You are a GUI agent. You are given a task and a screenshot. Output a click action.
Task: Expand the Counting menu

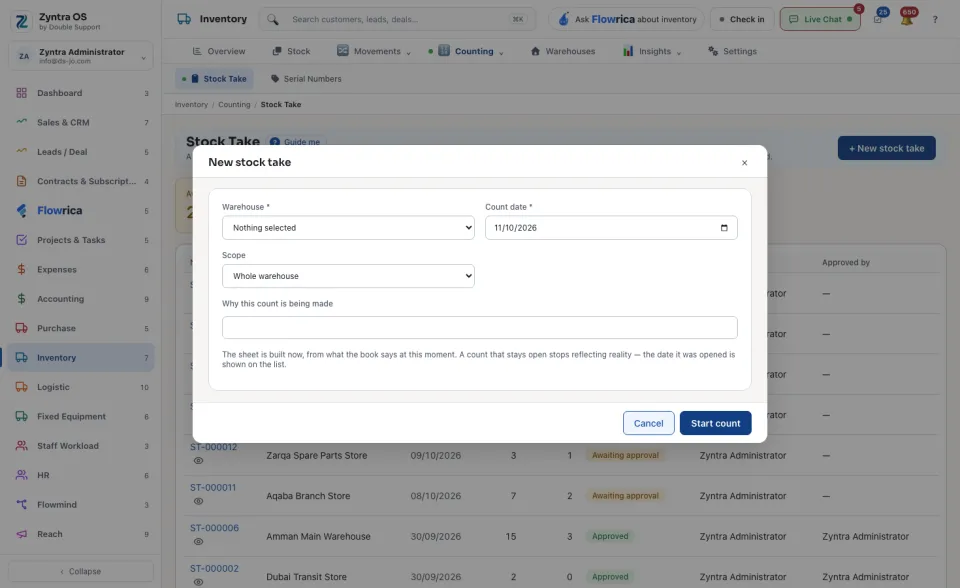tap(470, 51)
